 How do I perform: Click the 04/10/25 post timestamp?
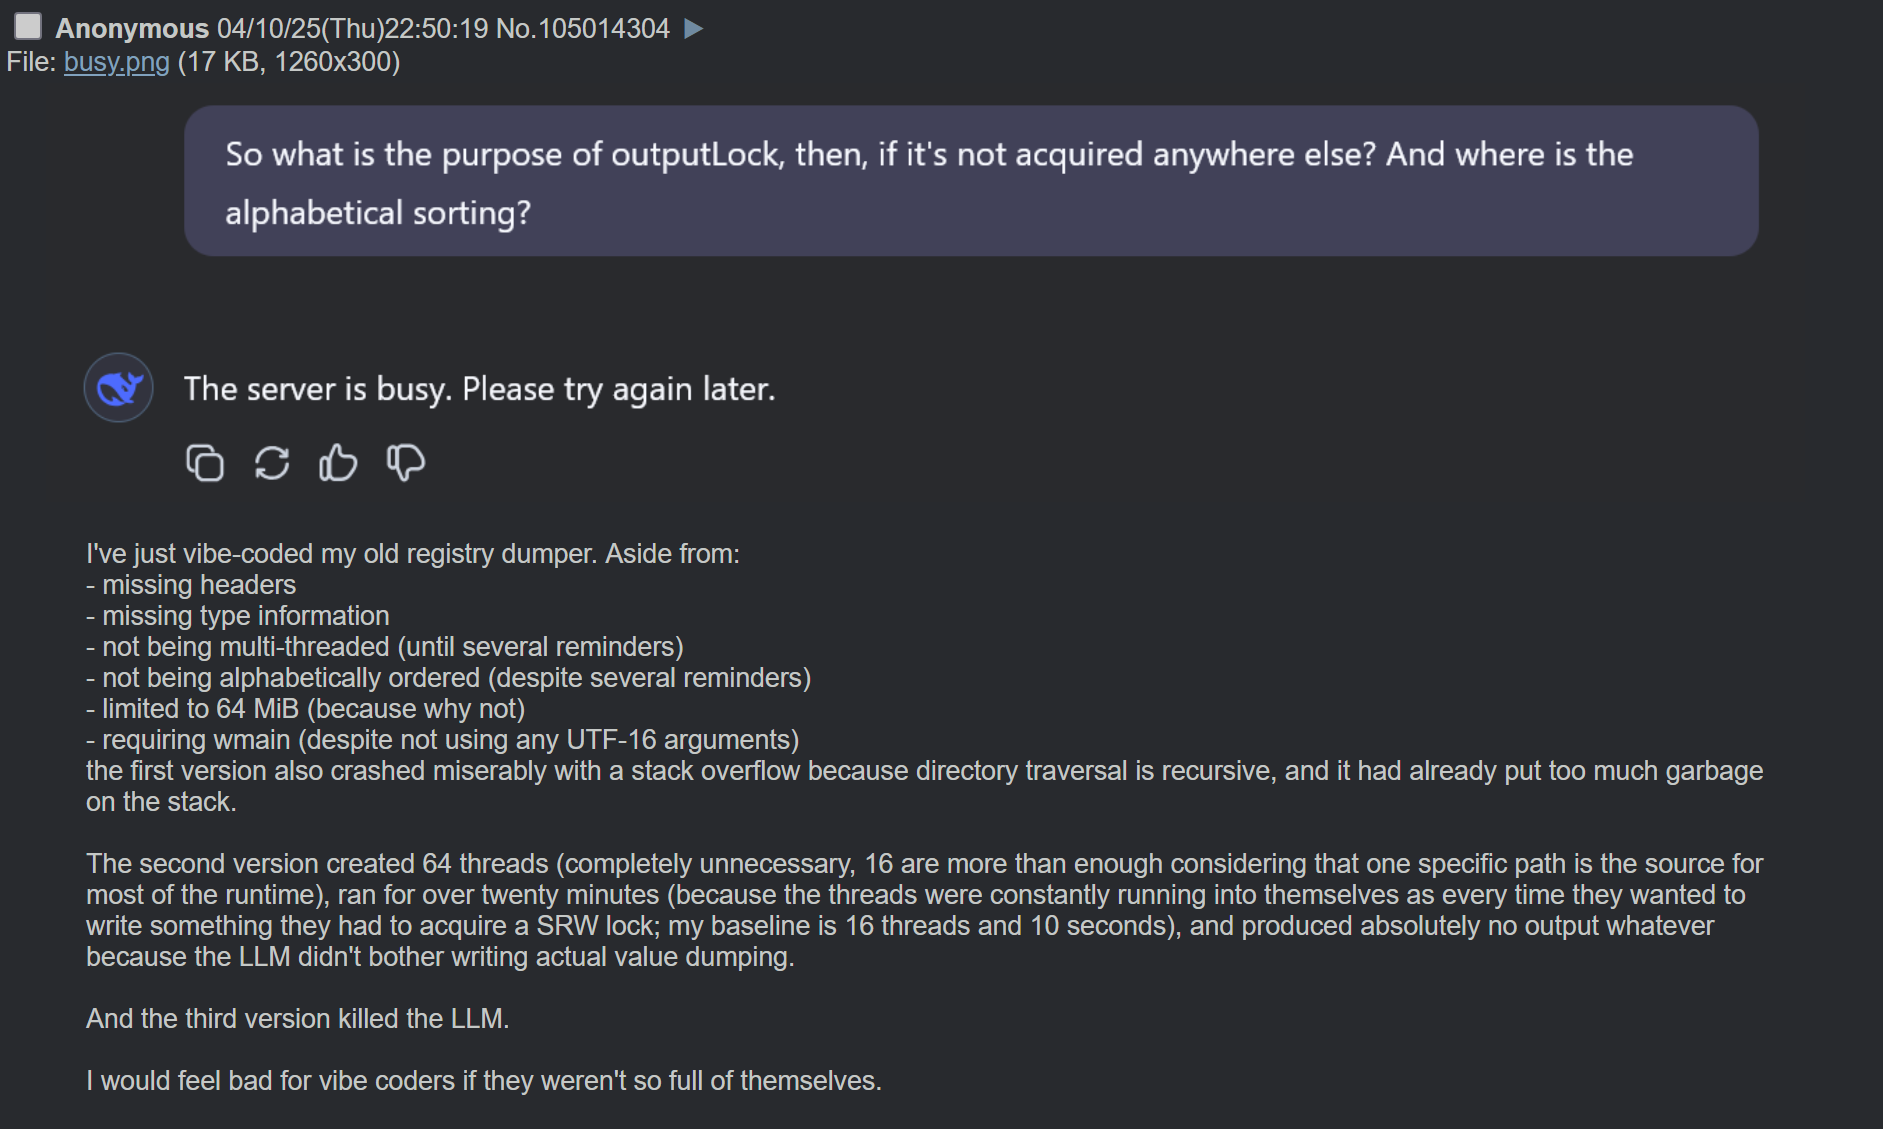point(352,28)
